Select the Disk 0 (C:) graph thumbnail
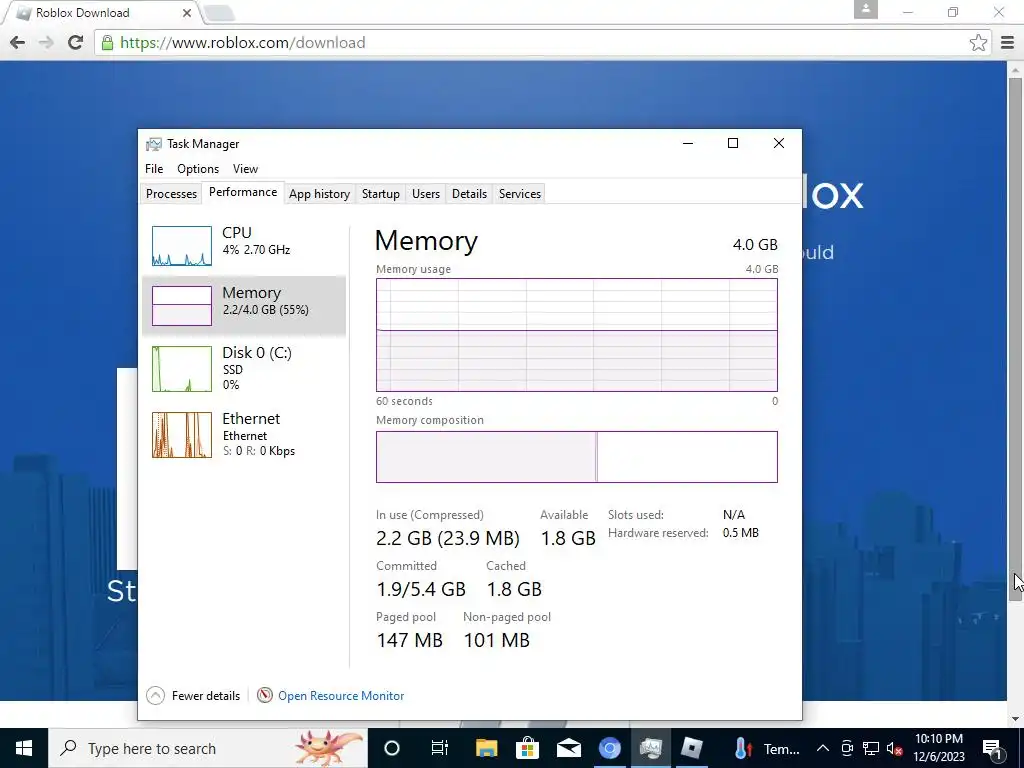Image resolution: width=1024 pixels, height=768 pixels. pyautogui.click(x=182, y=369)
